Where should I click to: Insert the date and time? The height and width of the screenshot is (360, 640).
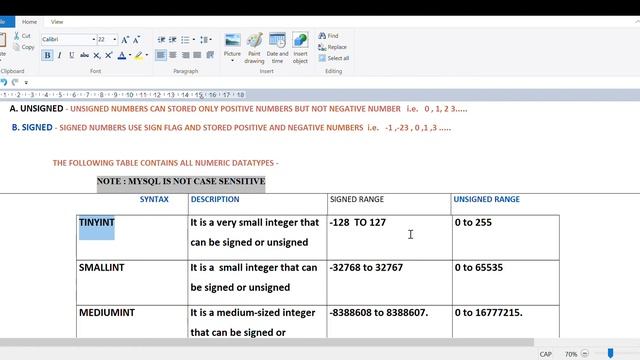click(x=277, y=48)
